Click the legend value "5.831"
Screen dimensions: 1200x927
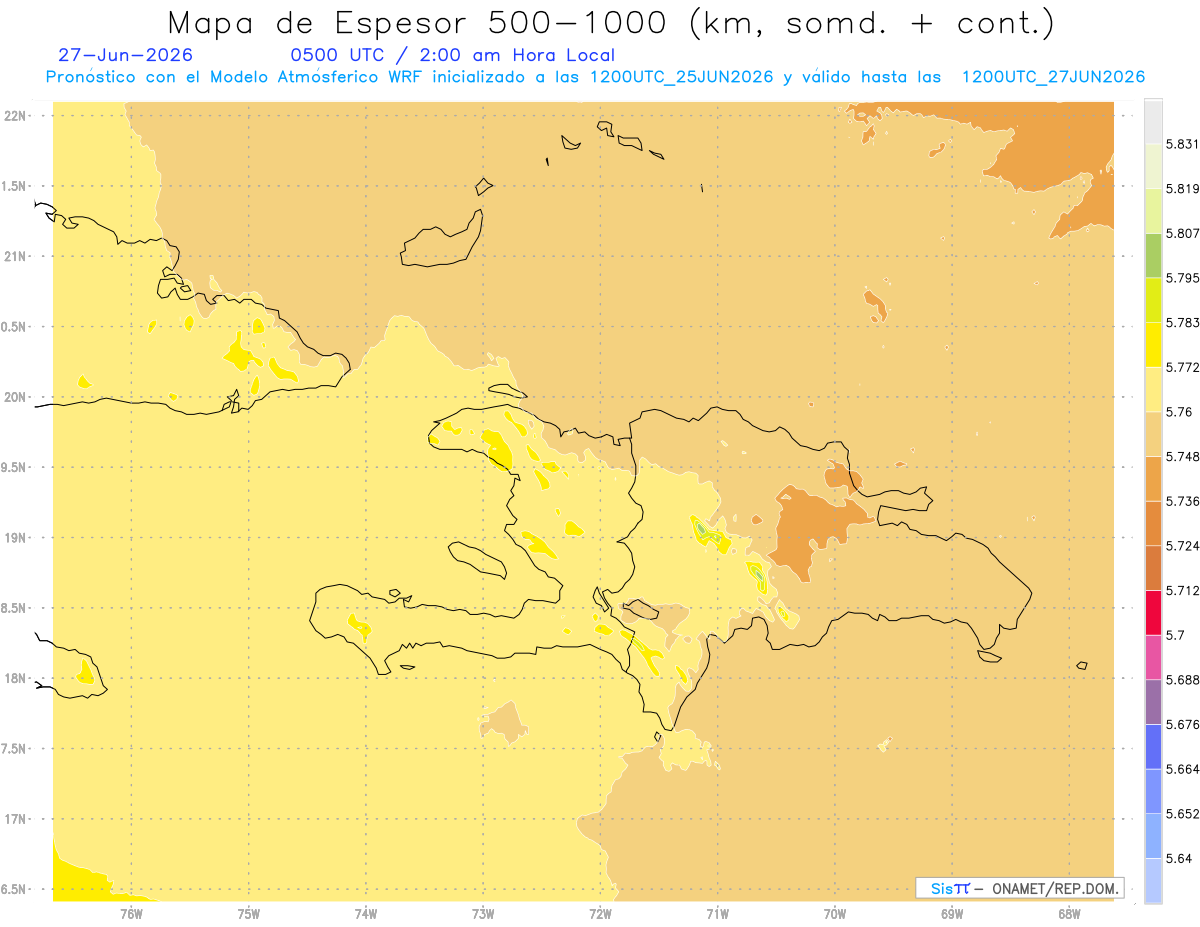coord(1183,144)
